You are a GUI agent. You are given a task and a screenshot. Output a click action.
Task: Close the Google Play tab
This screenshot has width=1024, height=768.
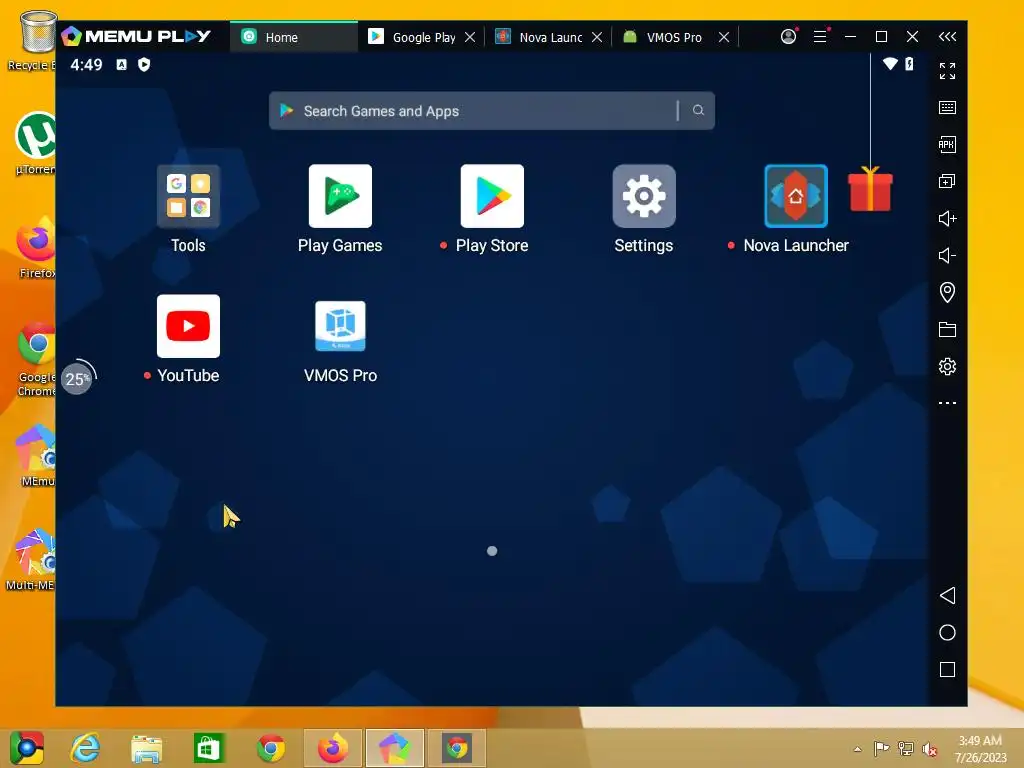(x=470, y=37)
